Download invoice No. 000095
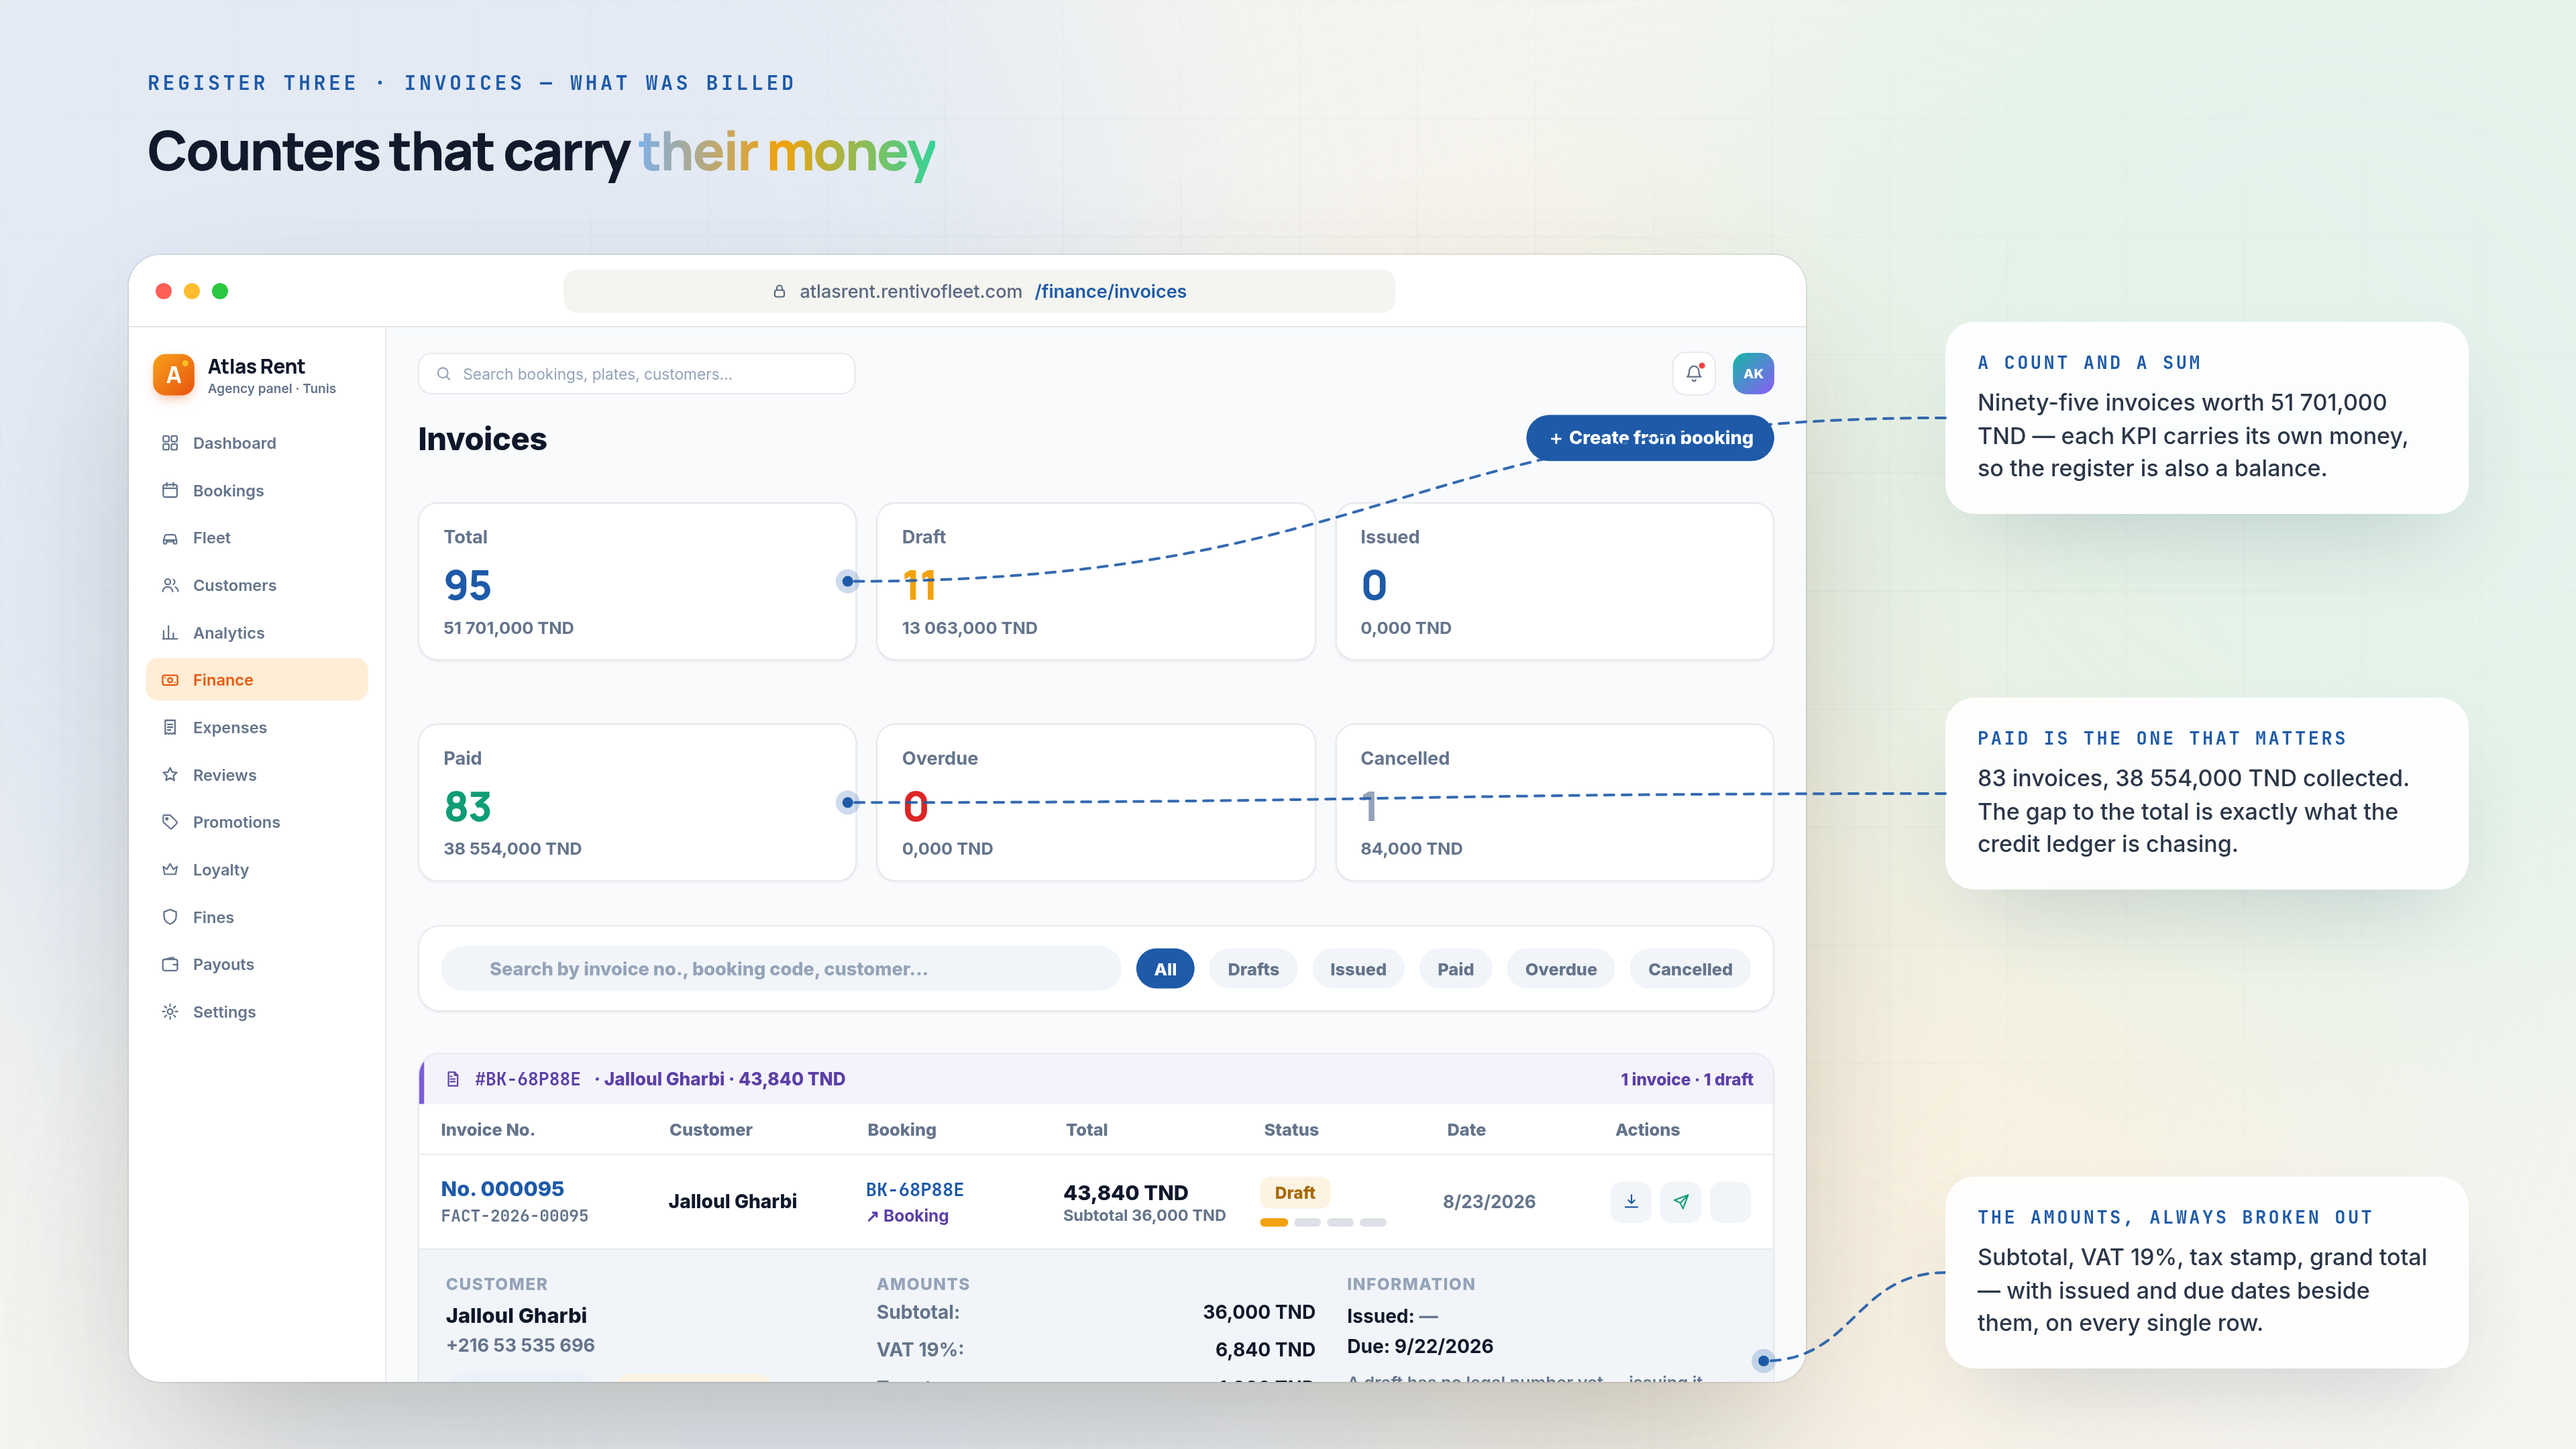 [x=1631, y=1202]
